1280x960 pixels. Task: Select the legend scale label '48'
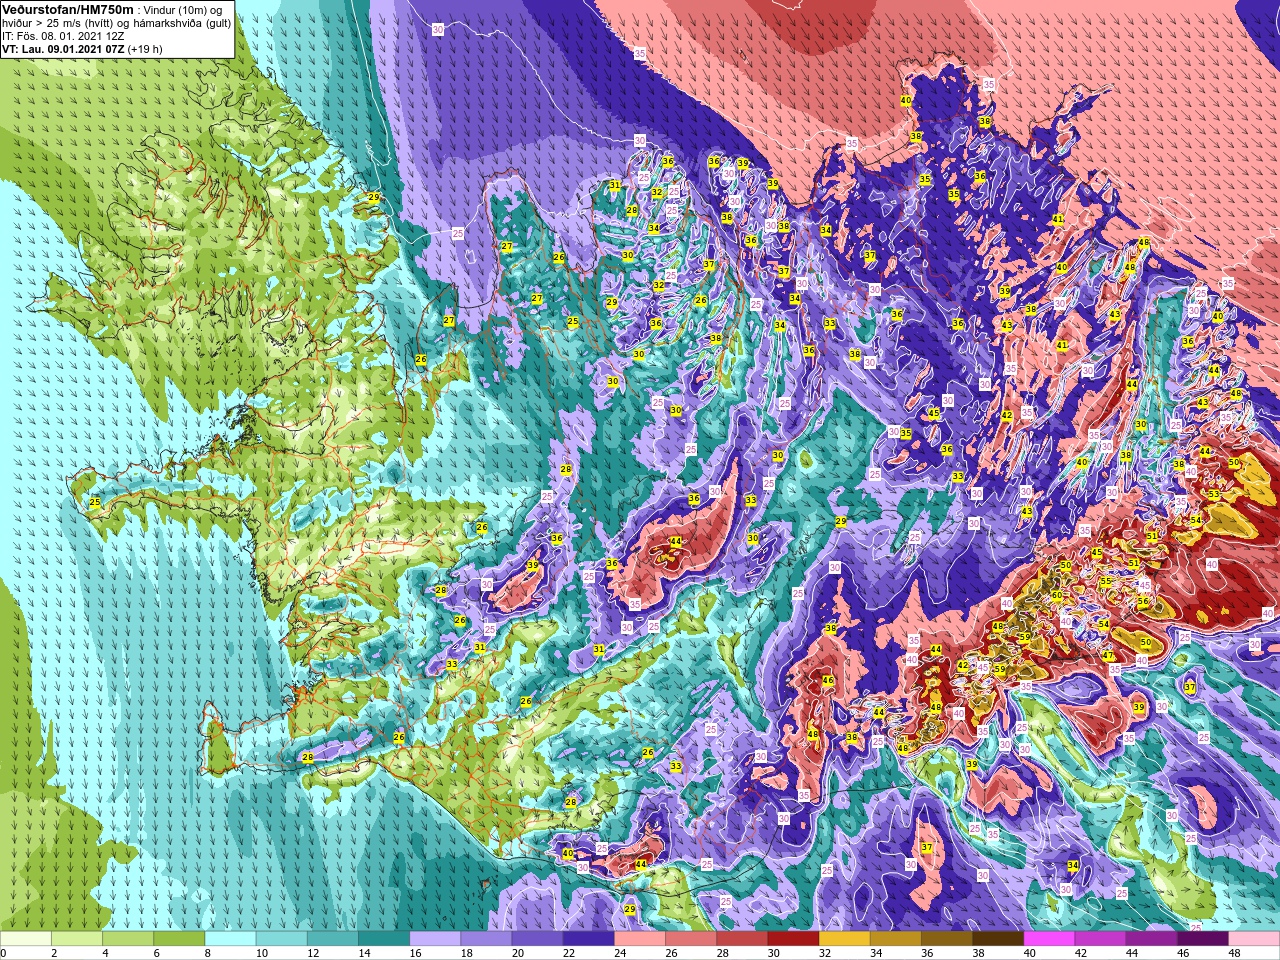(1235, 953)
